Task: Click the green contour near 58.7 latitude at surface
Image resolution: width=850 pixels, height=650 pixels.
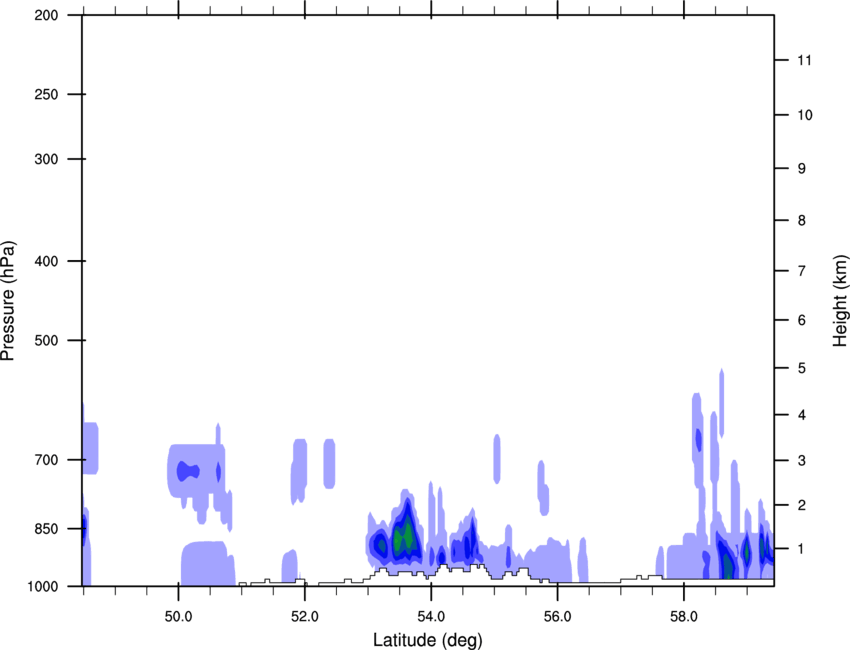Action: coord(727,566)
